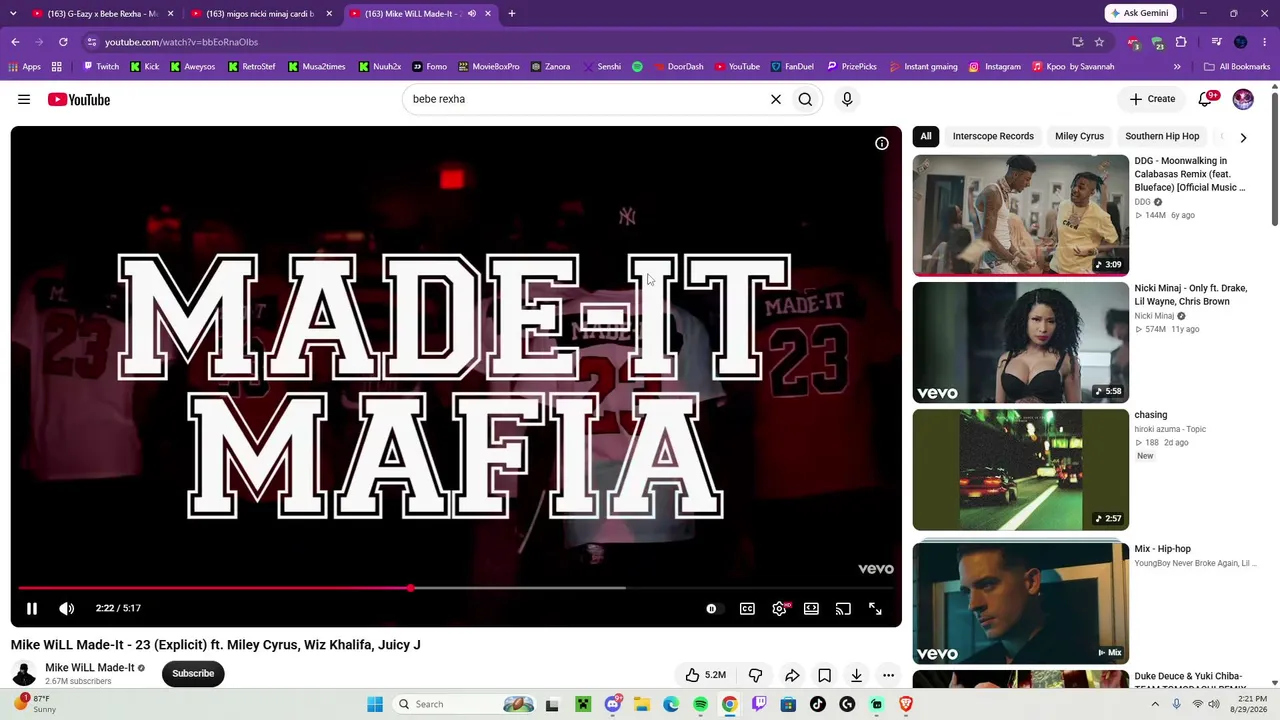Open TikTok from the taskbar
The width and height of the screenshot is (1280, 720).
[818, 704]
